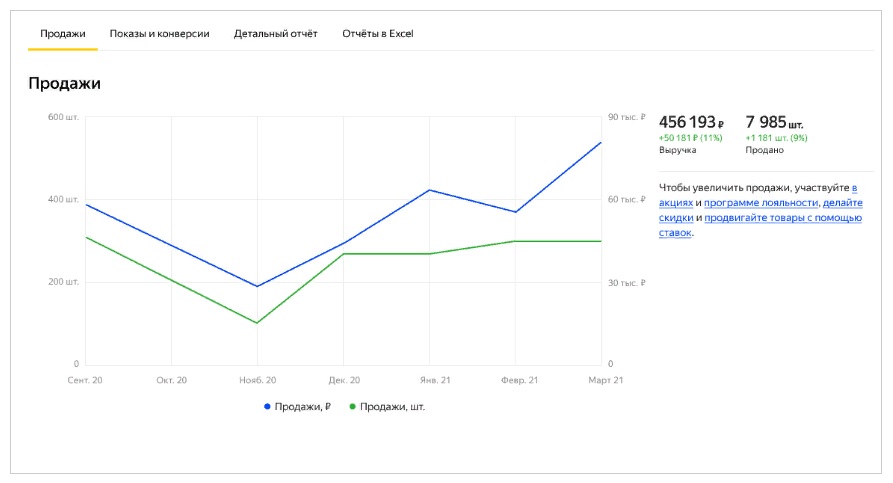
Task: Click blue line lowest point at Нояб. 20
Action: tap(257, 287)
